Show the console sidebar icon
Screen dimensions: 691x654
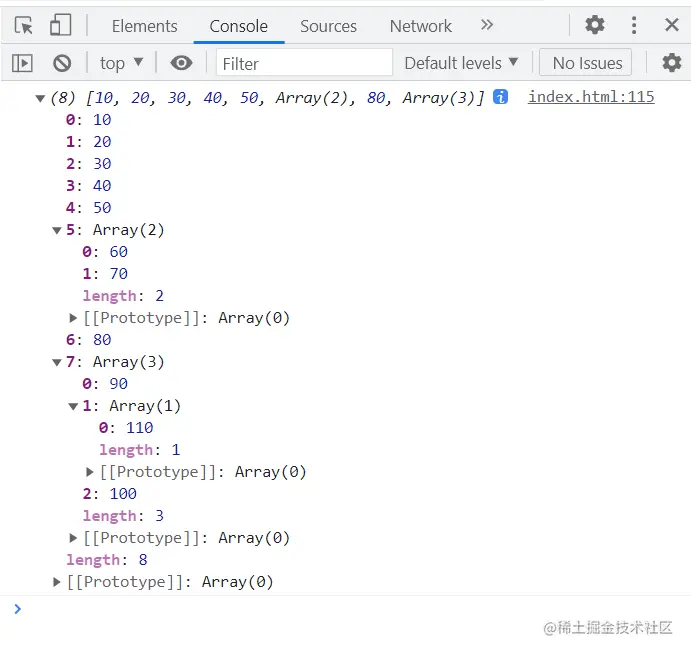point(22,63)
